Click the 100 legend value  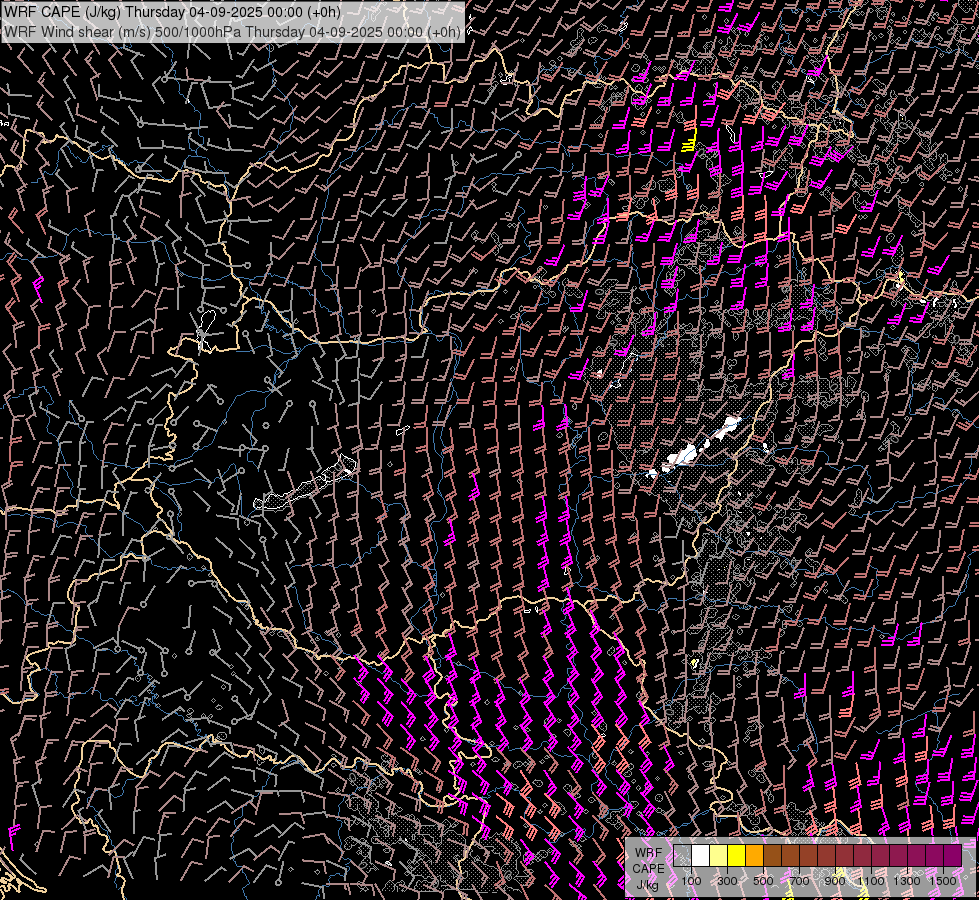691,881
